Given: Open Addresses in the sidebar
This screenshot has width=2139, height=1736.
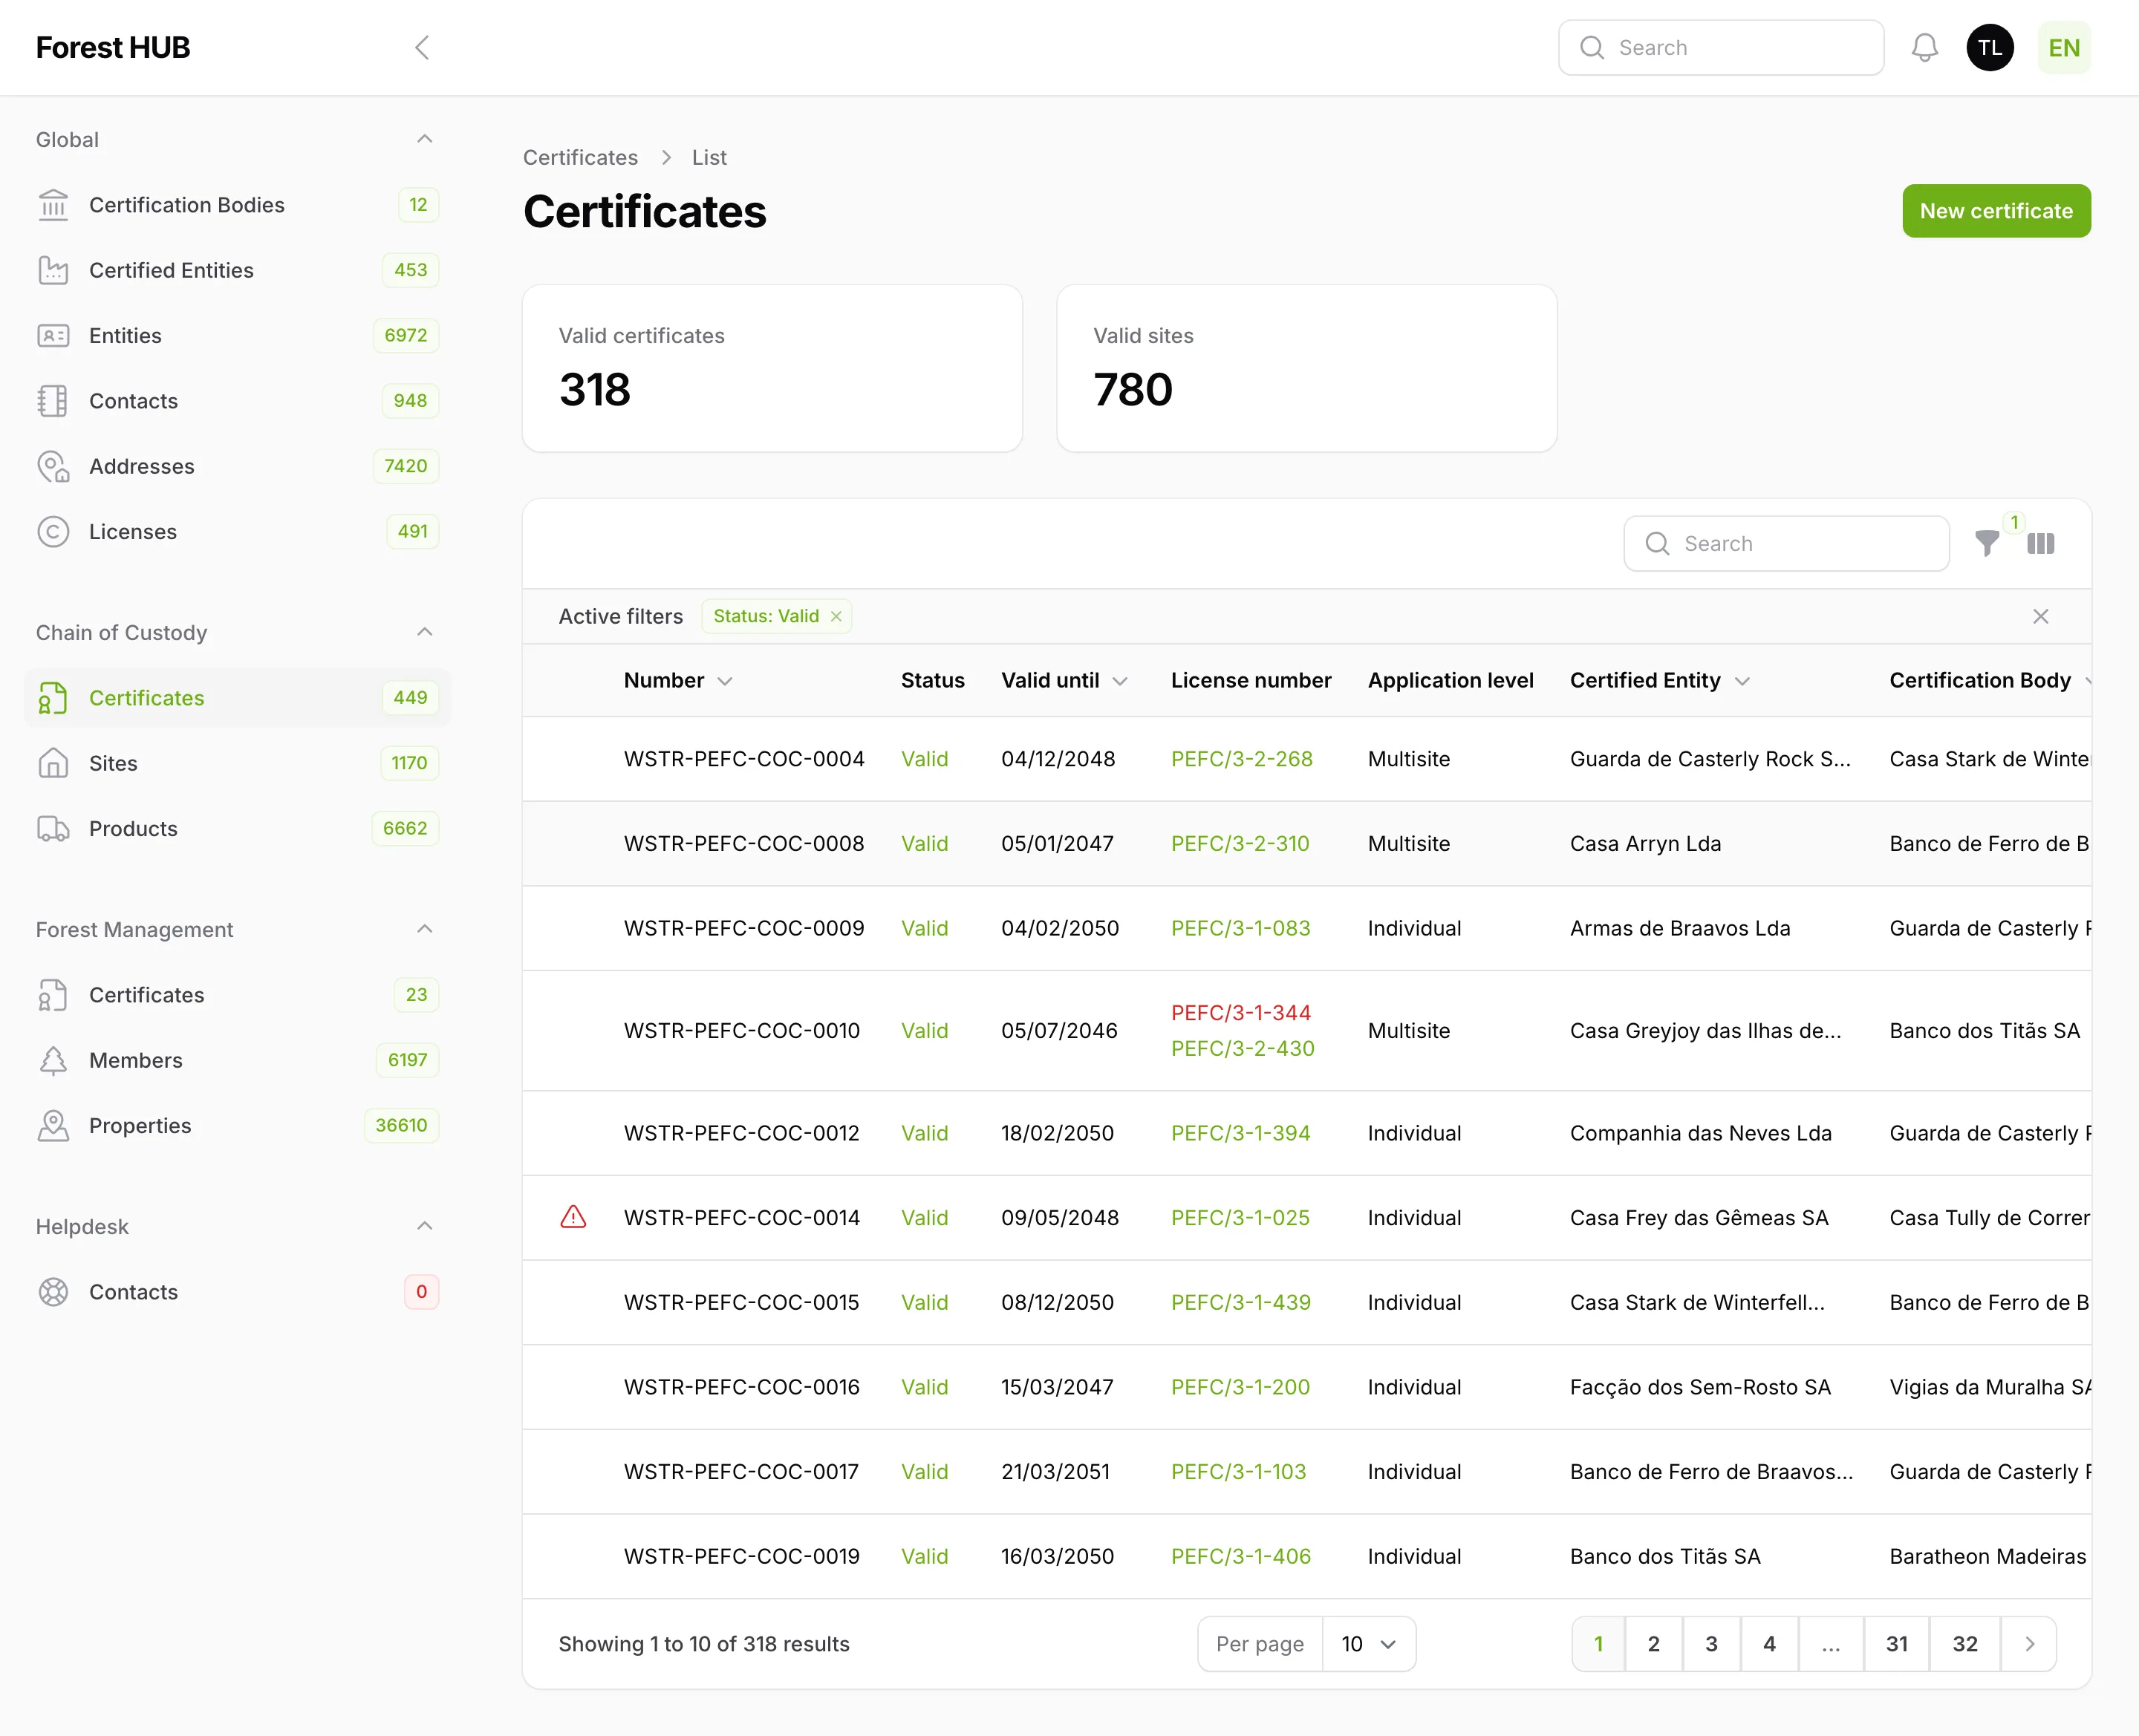Looking at the screenshot, I should coord(237,466).
